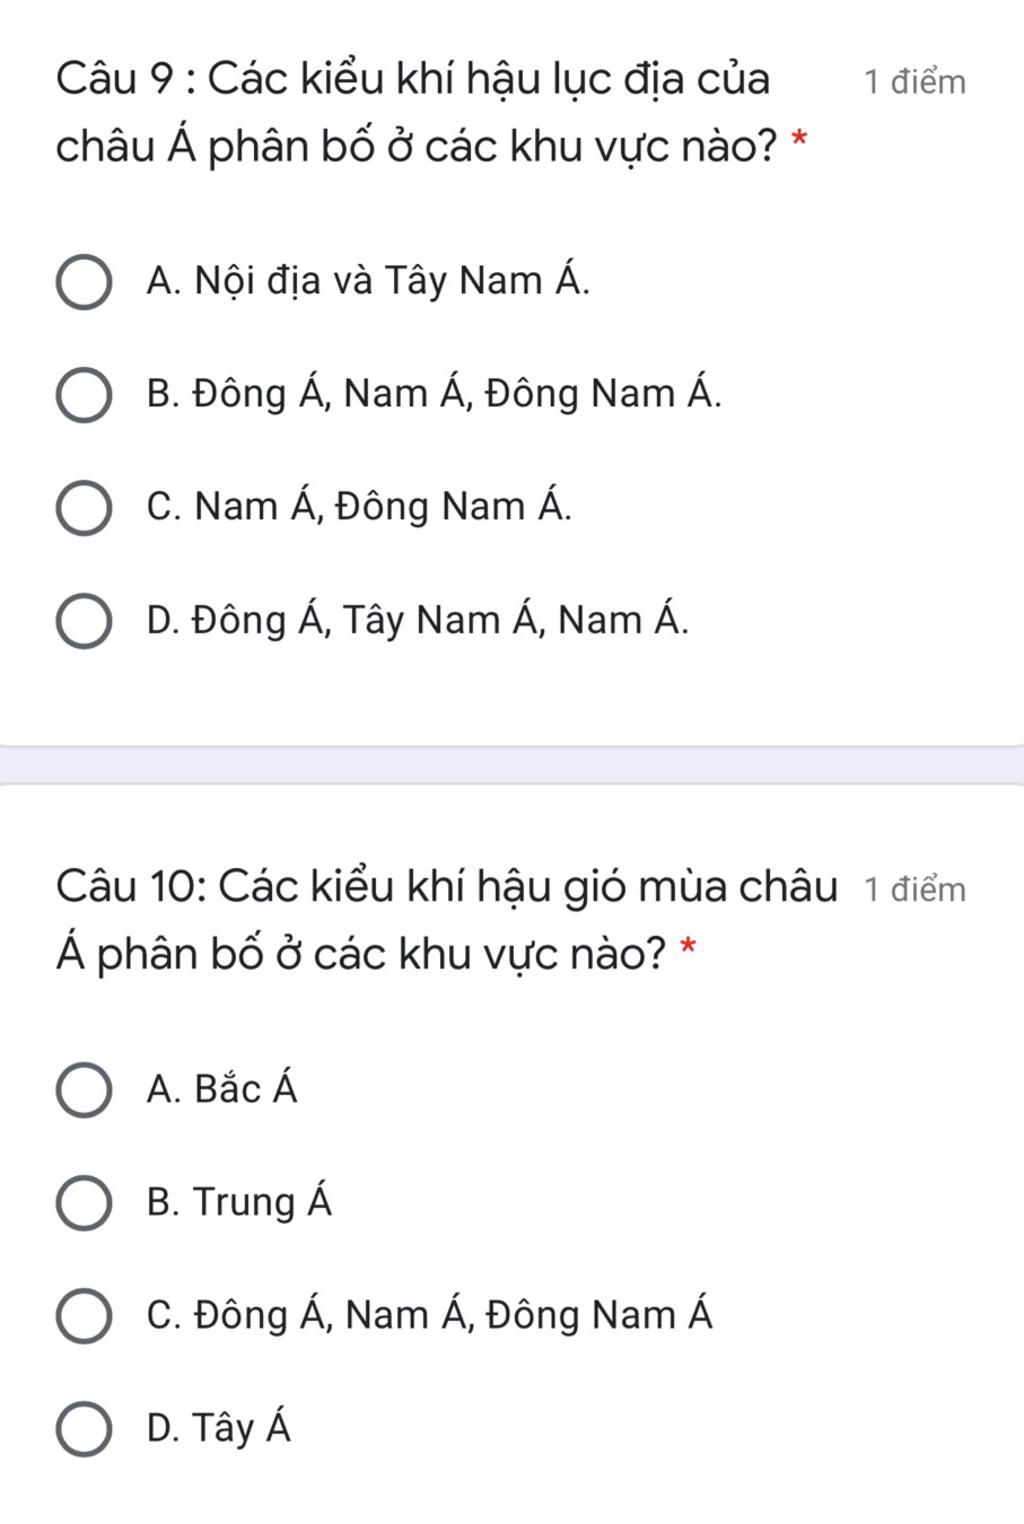Select the radio for C. Đông Á, Nam Á, Đông Nam Á in Câu 10

coord(83,1316)
